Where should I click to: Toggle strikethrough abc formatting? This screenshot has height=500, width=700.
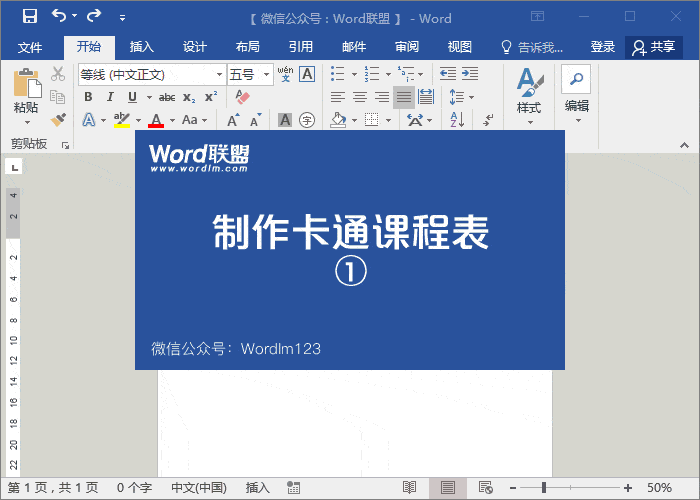(x=167, y=97)
